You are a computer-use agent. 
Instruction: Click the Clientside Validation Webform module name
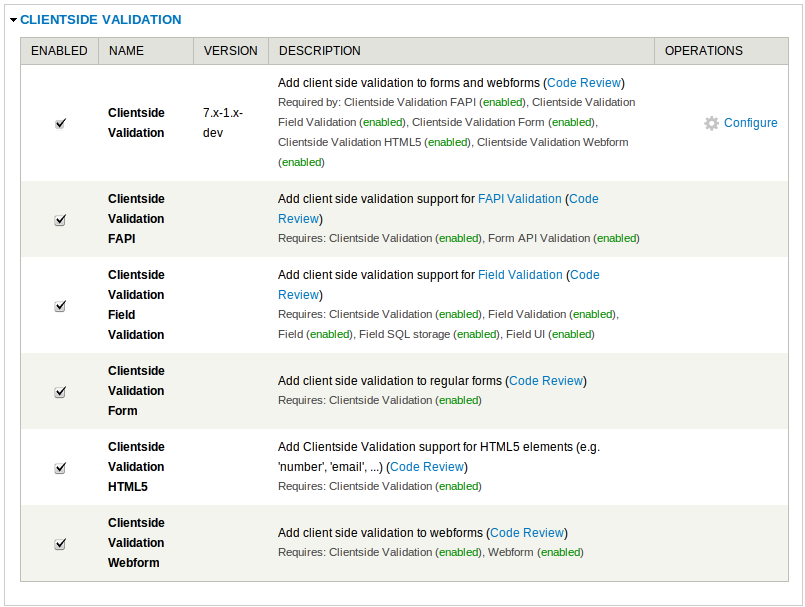click(136, 543)
